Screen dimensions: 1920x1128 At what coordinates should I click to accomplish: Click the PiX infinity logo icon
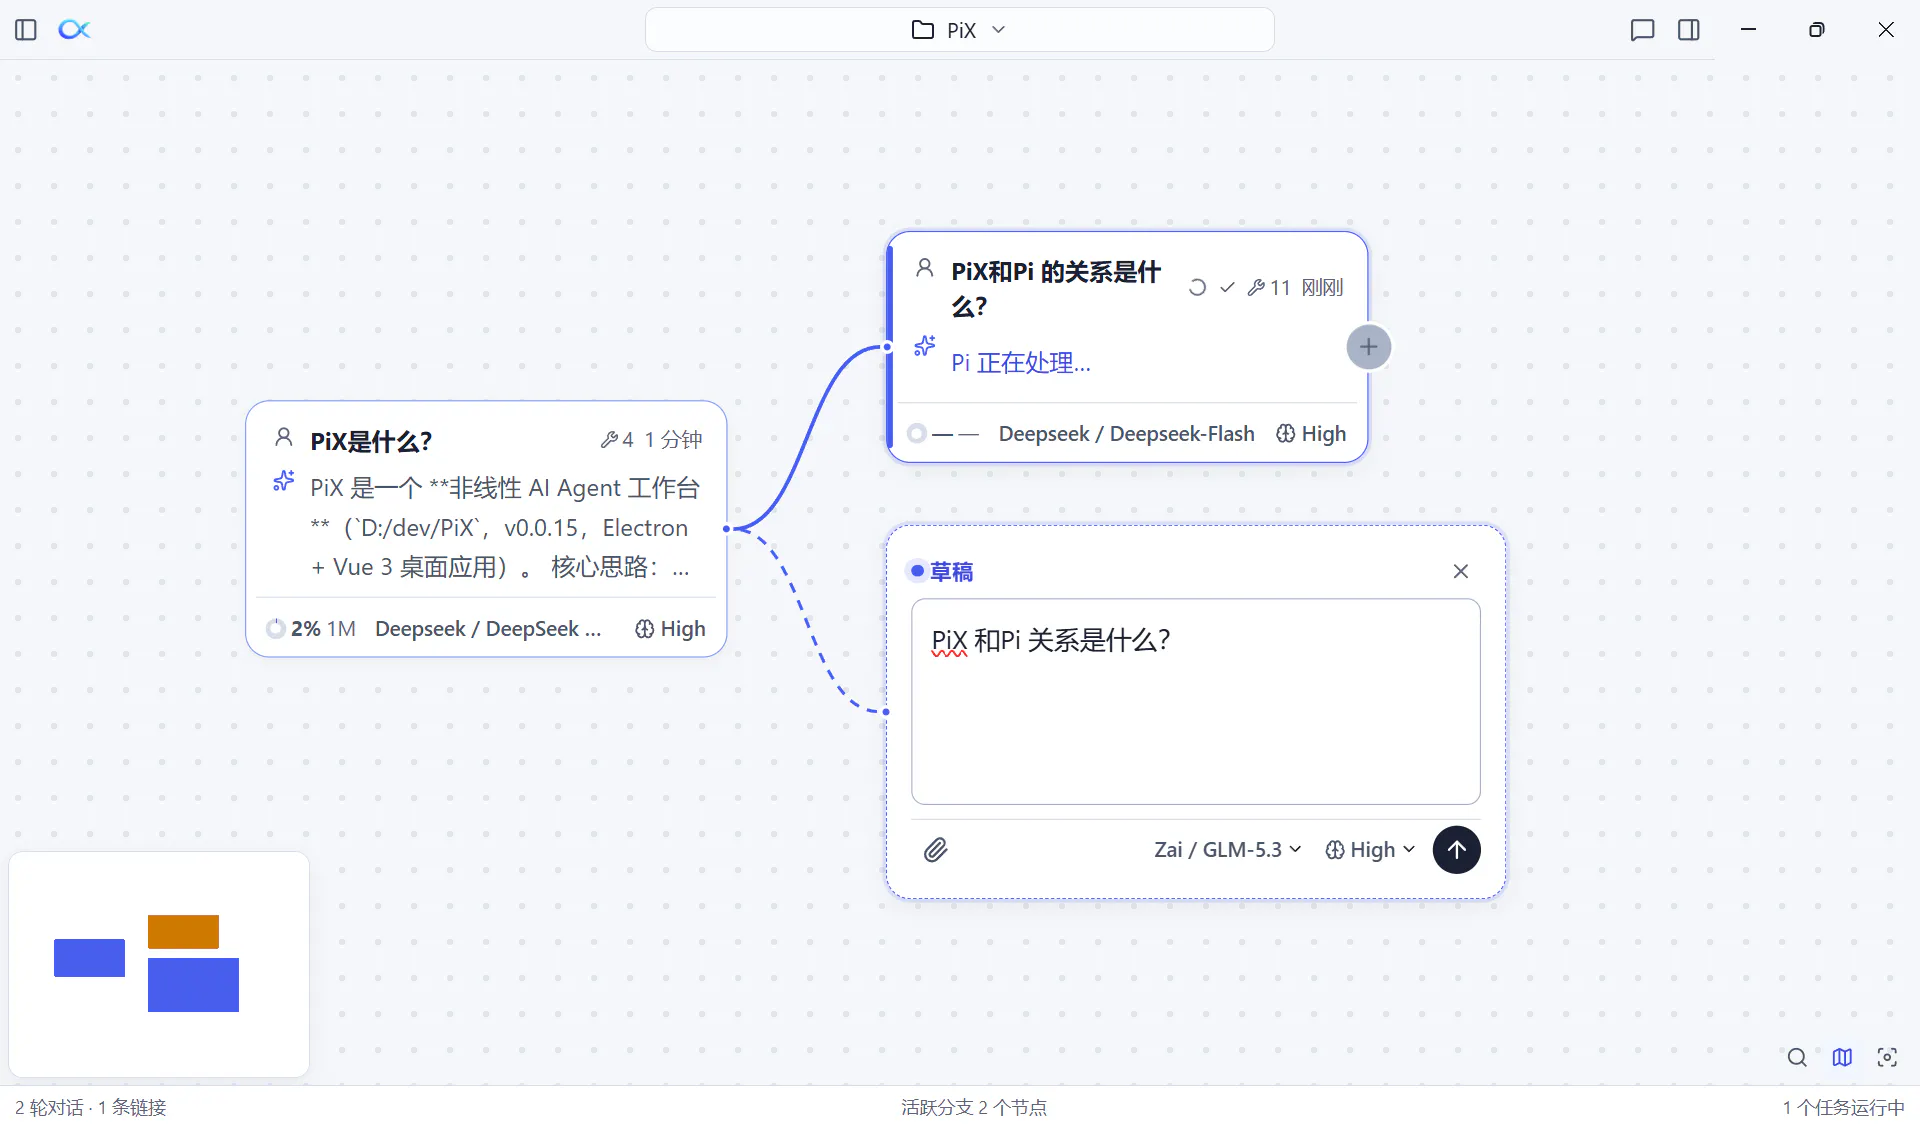(75, 30)
